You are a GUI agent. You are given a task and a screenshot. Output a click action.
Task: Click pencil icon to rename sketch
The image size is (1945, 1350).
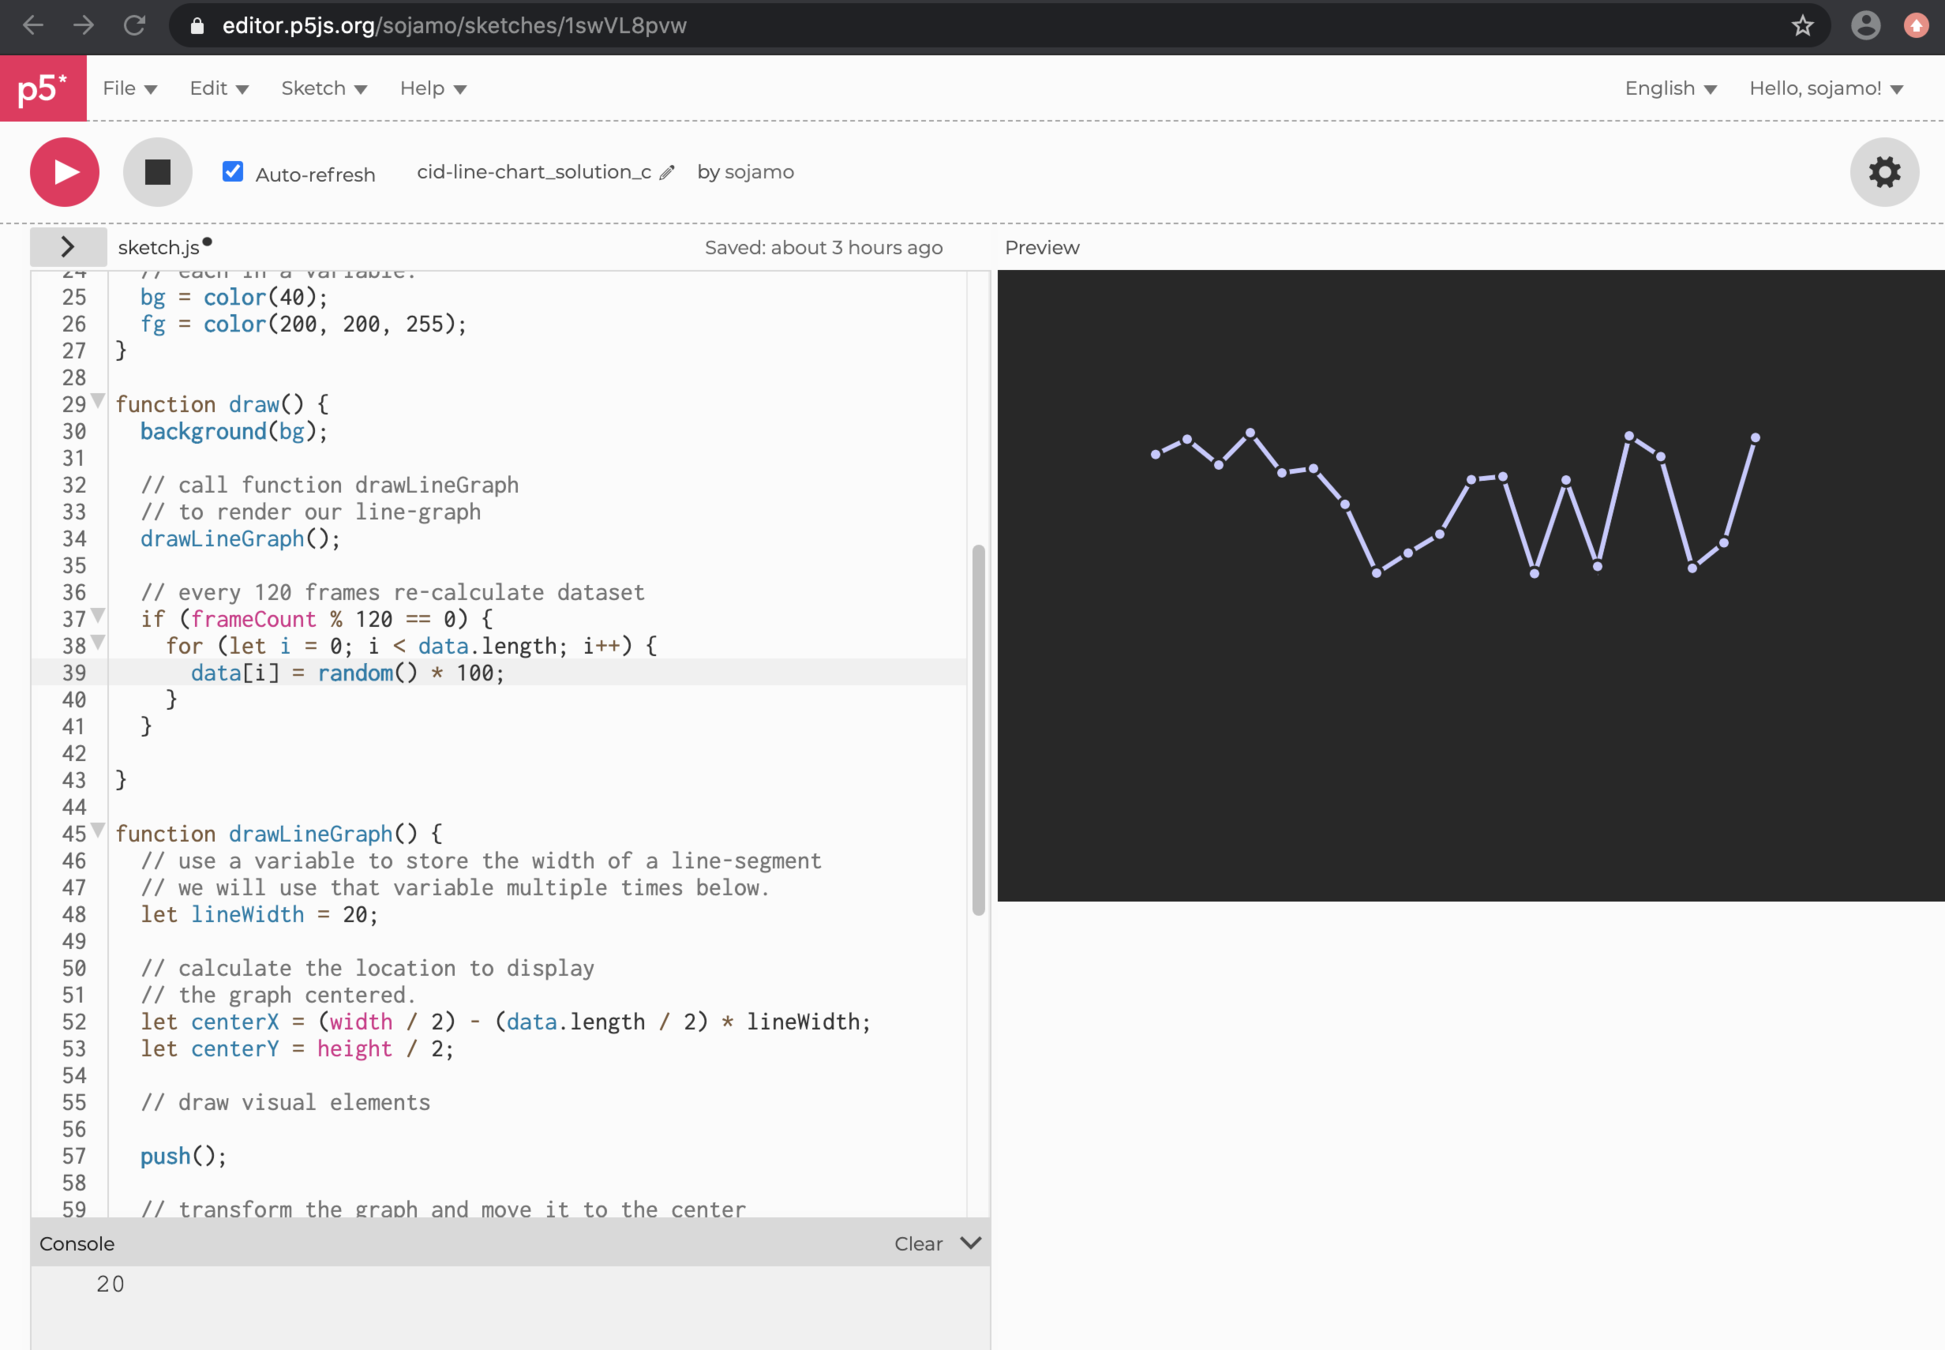pos(667,172)
